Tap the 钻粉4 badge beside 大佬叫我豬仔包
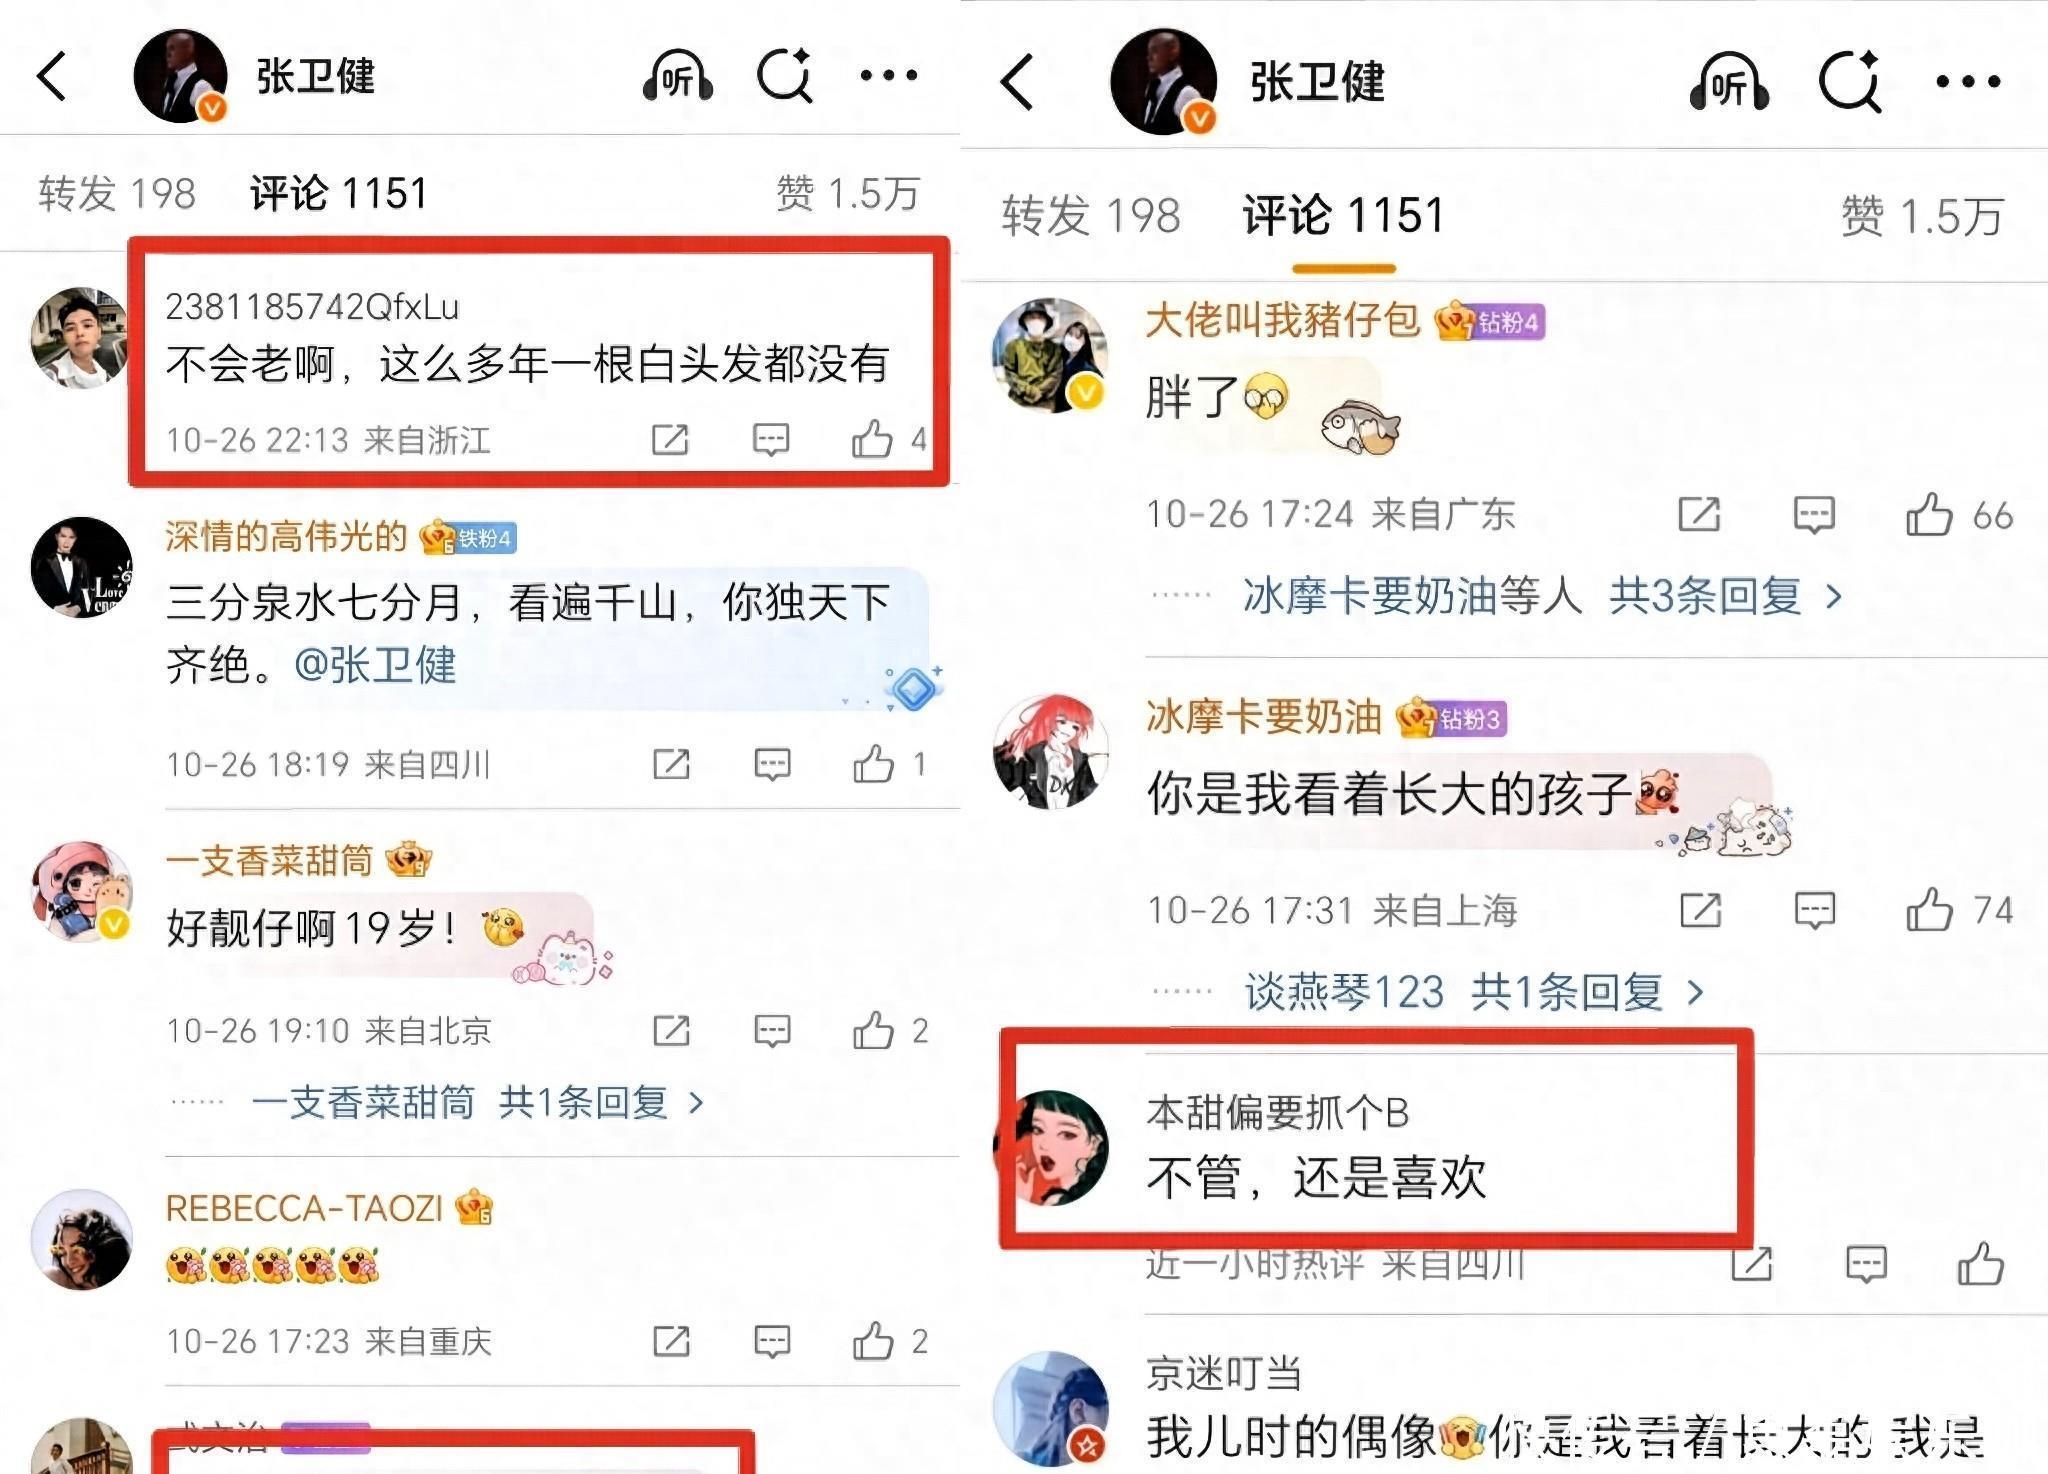Viewport: 2048px width, 1474px height. (1490, 322)
